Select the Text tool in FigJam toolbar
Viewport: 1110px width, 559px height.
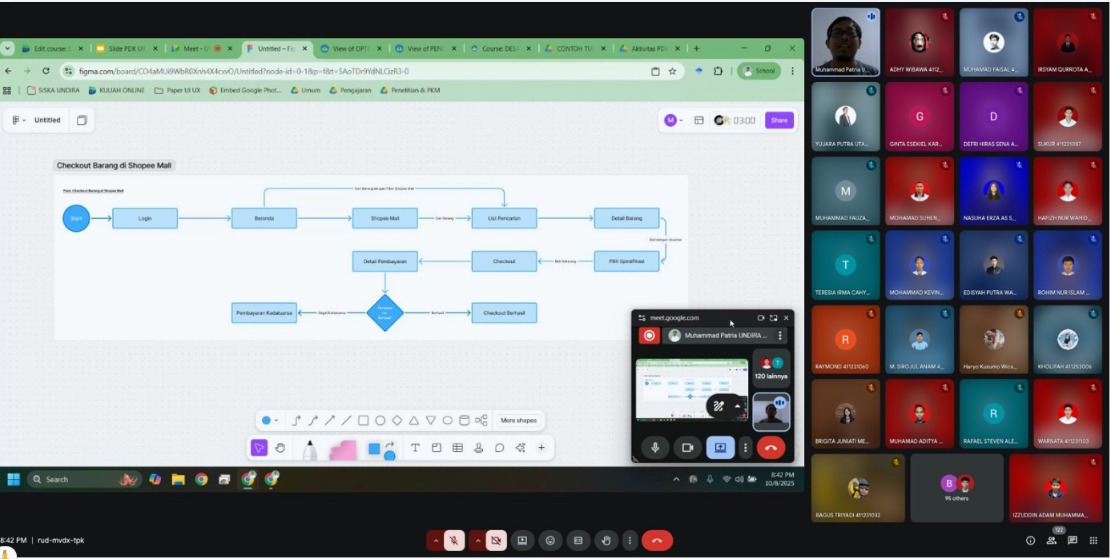[415, 448]
